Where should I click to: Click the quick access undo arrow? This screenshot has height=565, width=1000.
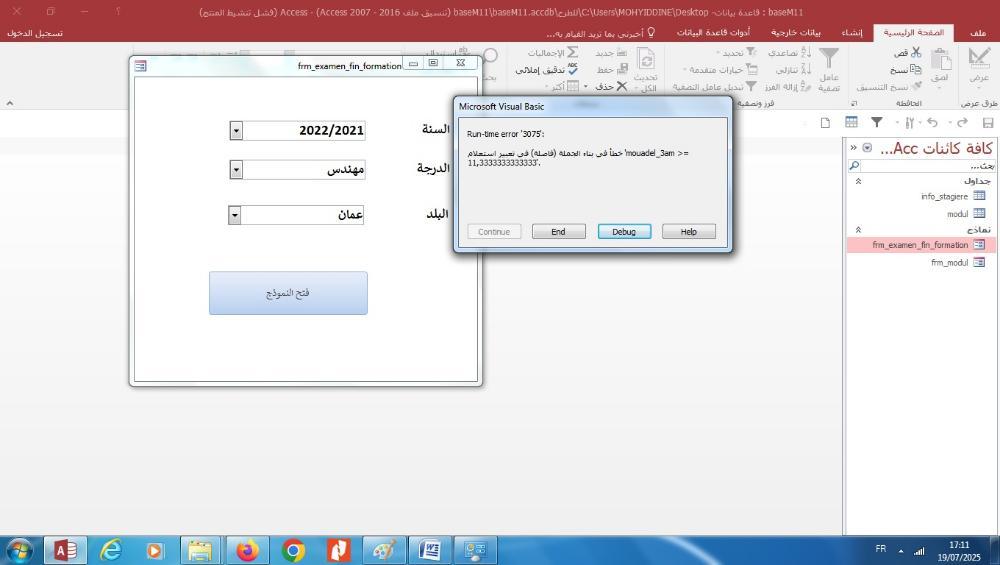[x=932, y=122]
